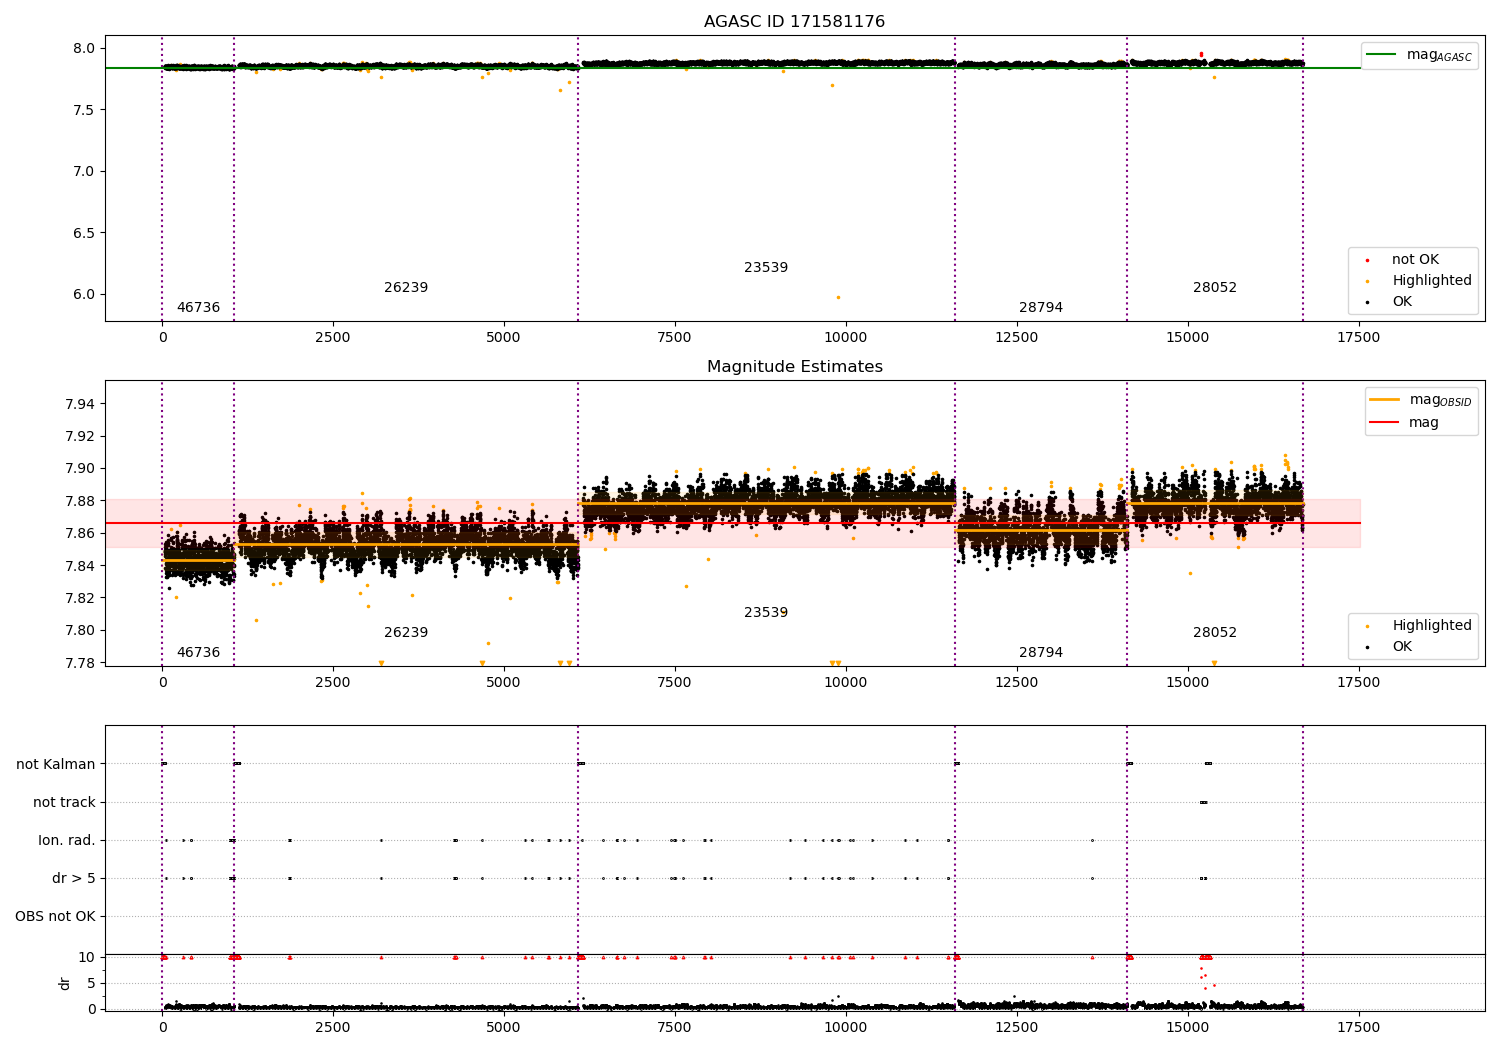
Task: Click the 10 tick on the dr axis
Action: tap(87, 958)
